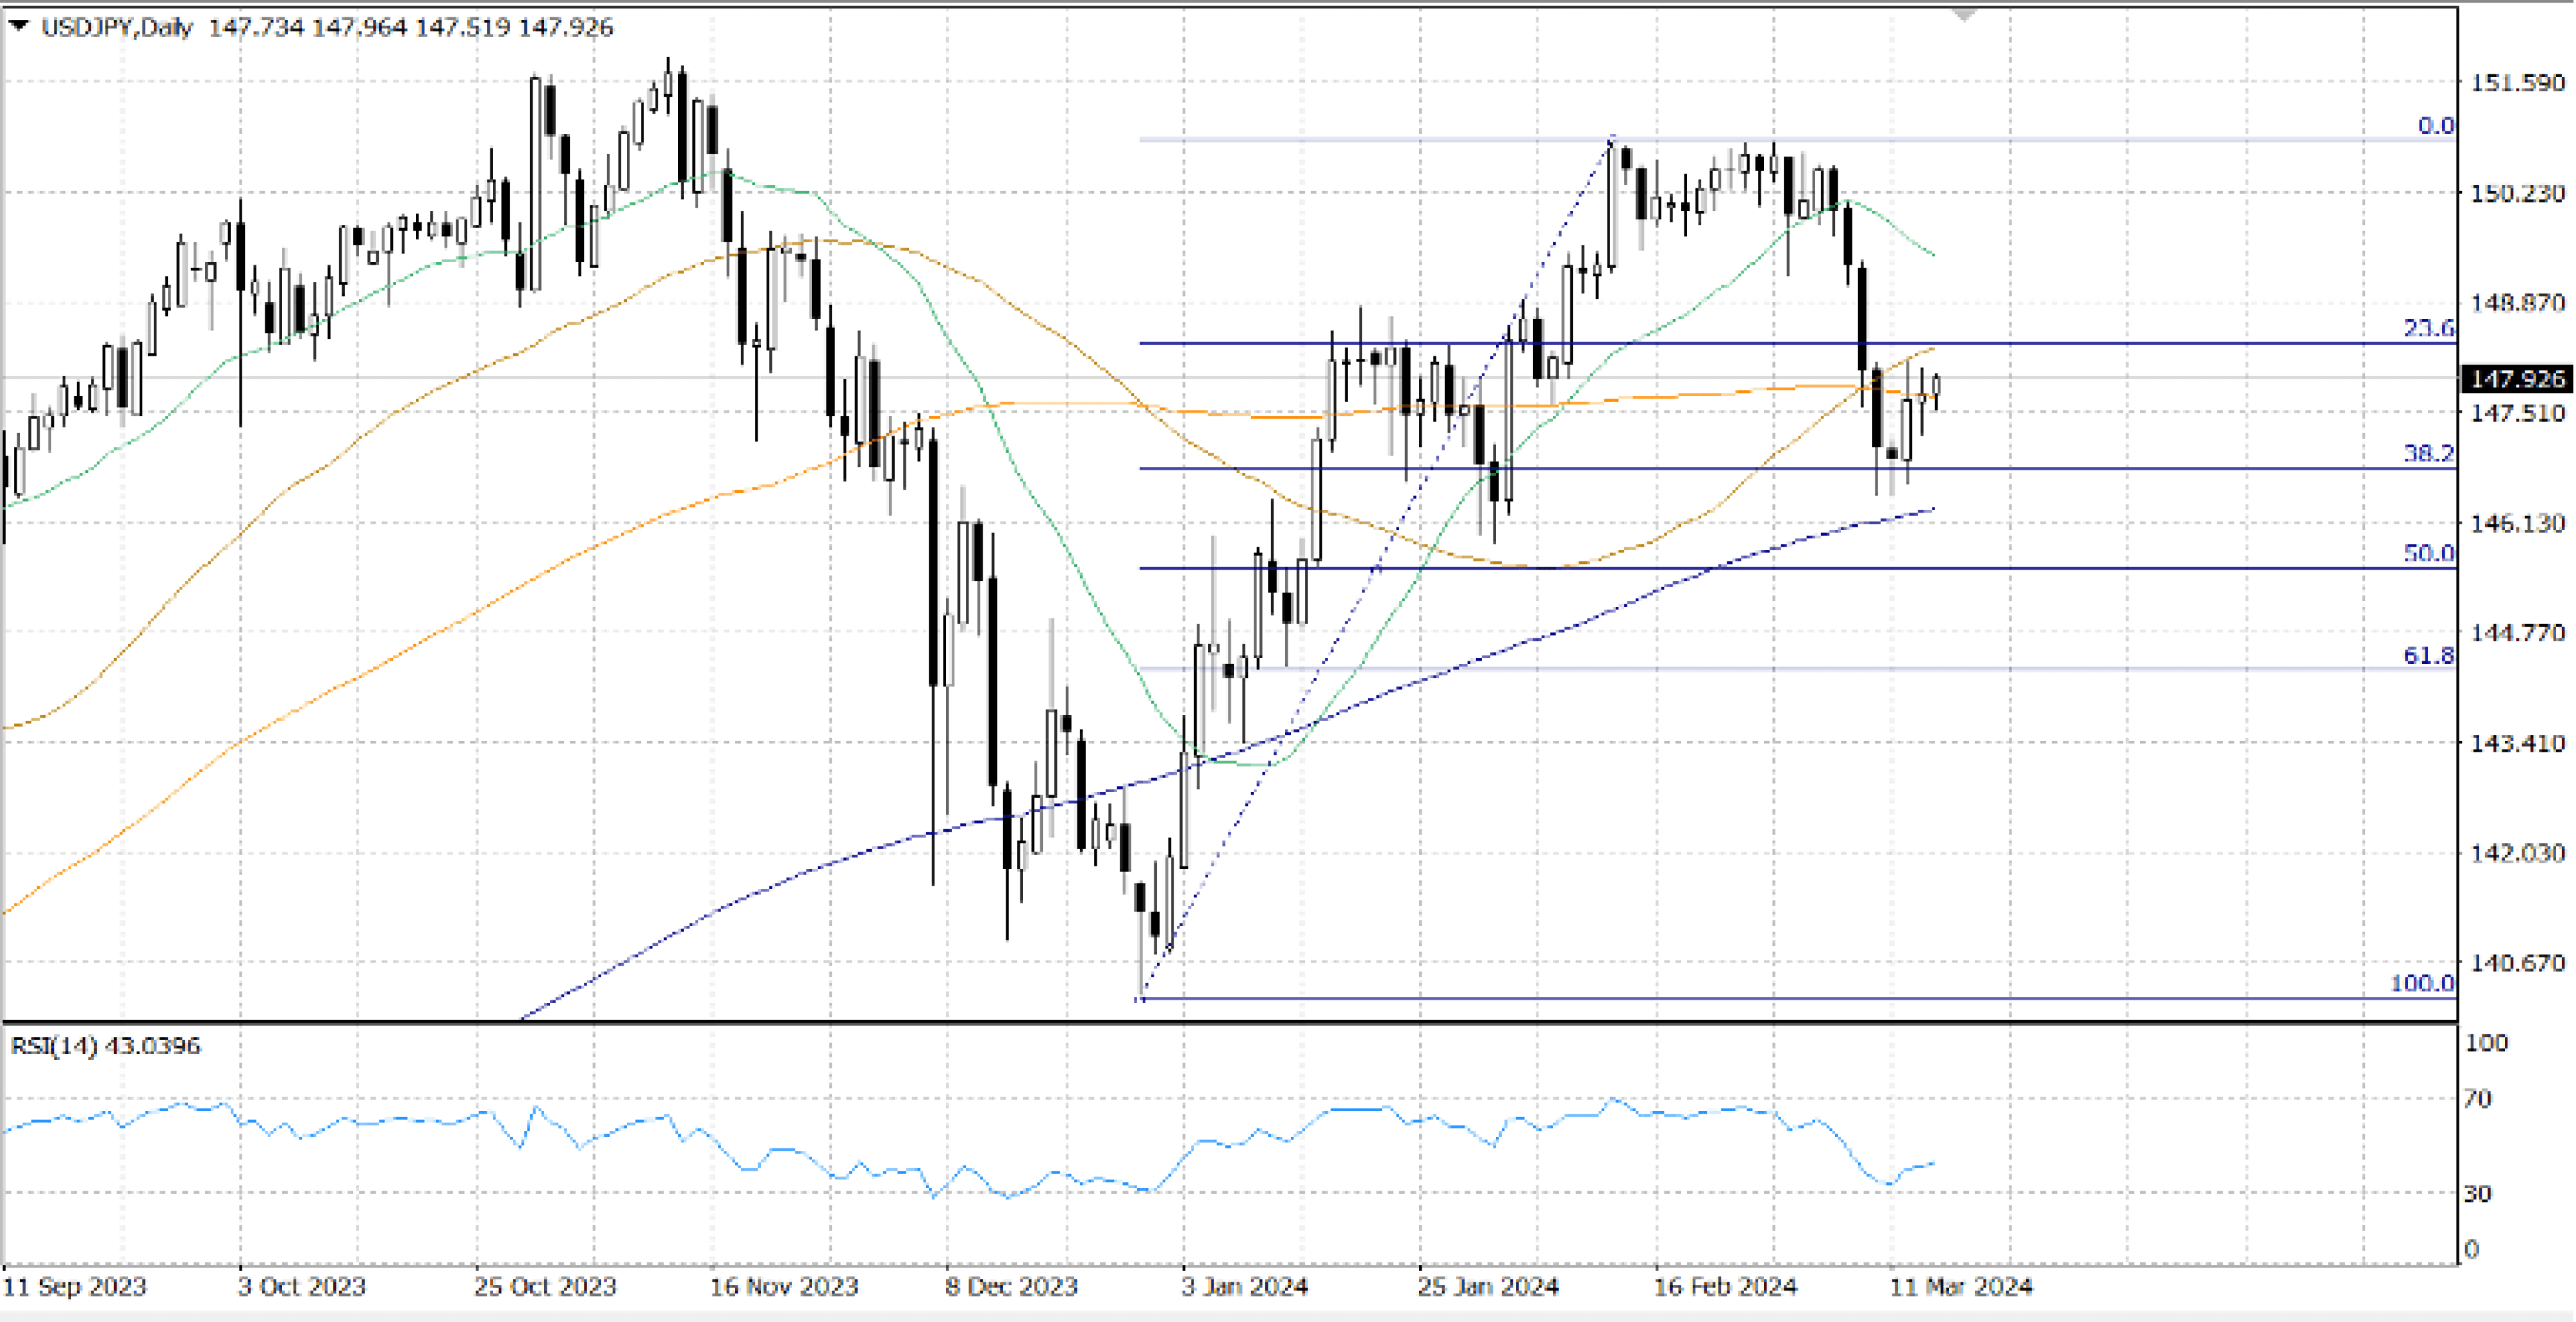Click the current price tag 147.926

[2516, 379]
